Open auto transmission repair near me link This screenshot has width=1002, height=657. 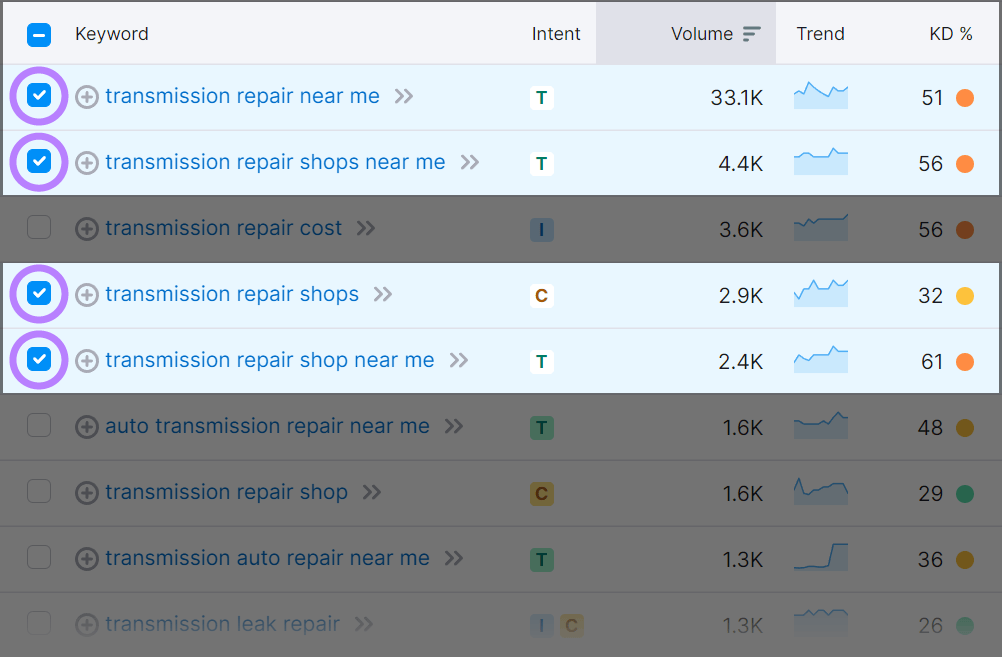pos(267,426)
